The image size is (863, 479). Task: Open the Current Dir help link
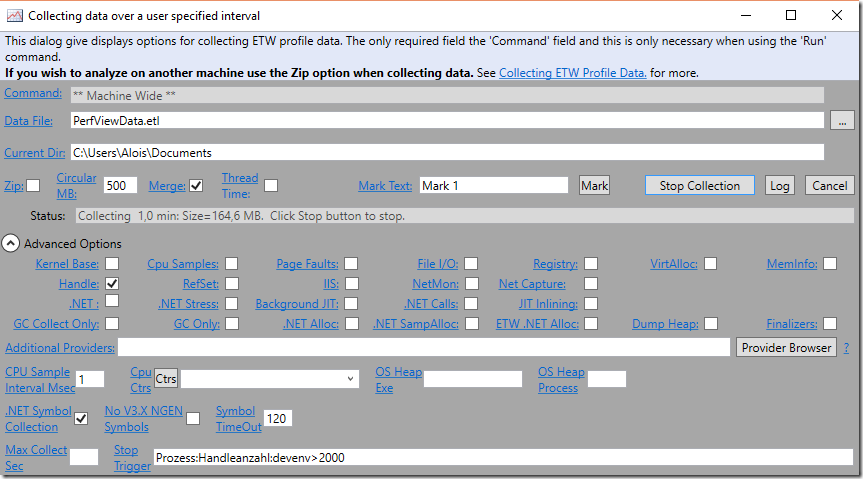pos(35,153)
